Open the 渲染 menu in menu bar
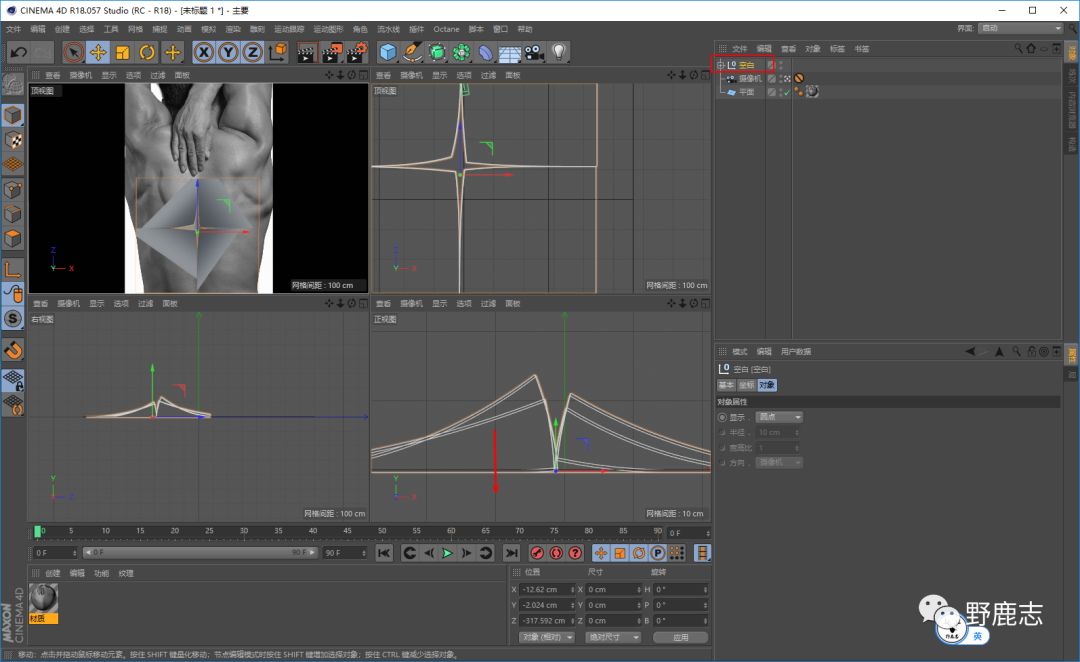Viewport: 1080px width, 662px height. [x=232, y=29]
